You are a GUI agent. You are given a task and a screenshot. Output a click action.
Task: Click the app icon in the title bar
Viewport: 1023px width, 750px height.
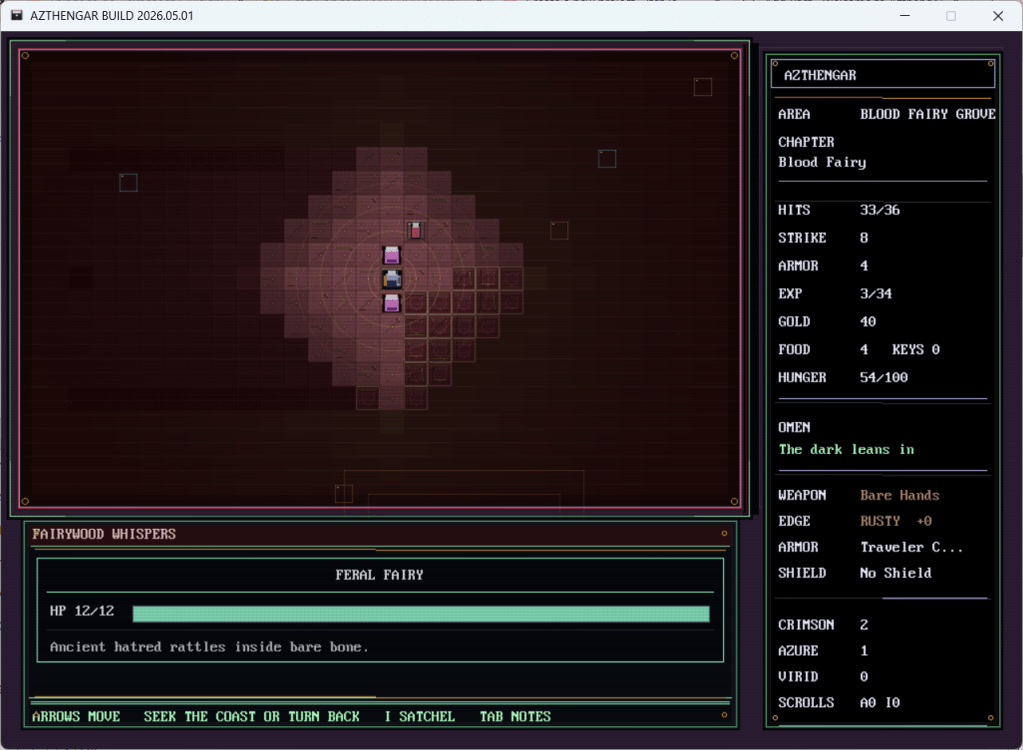[x=17, y=16]
